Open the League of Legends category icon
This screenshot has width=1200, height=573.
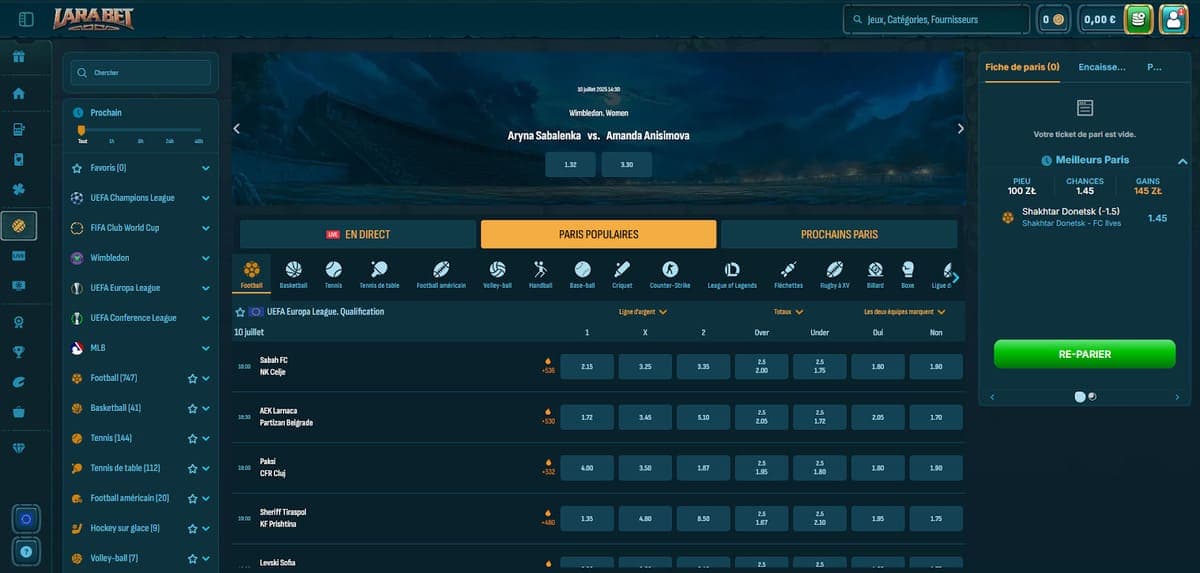(x=732, y=270)
